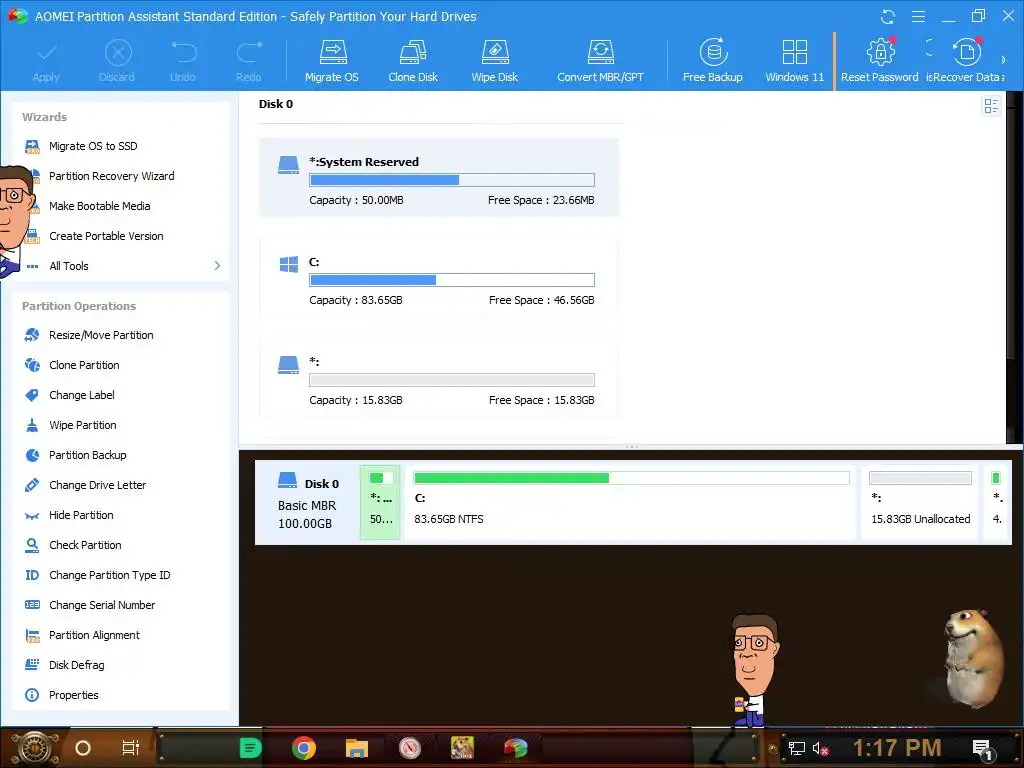The image size is (1024, 768).
Task: Click the AOMEI Partition Assistant taskbar icon
Action: coord(515,748)
